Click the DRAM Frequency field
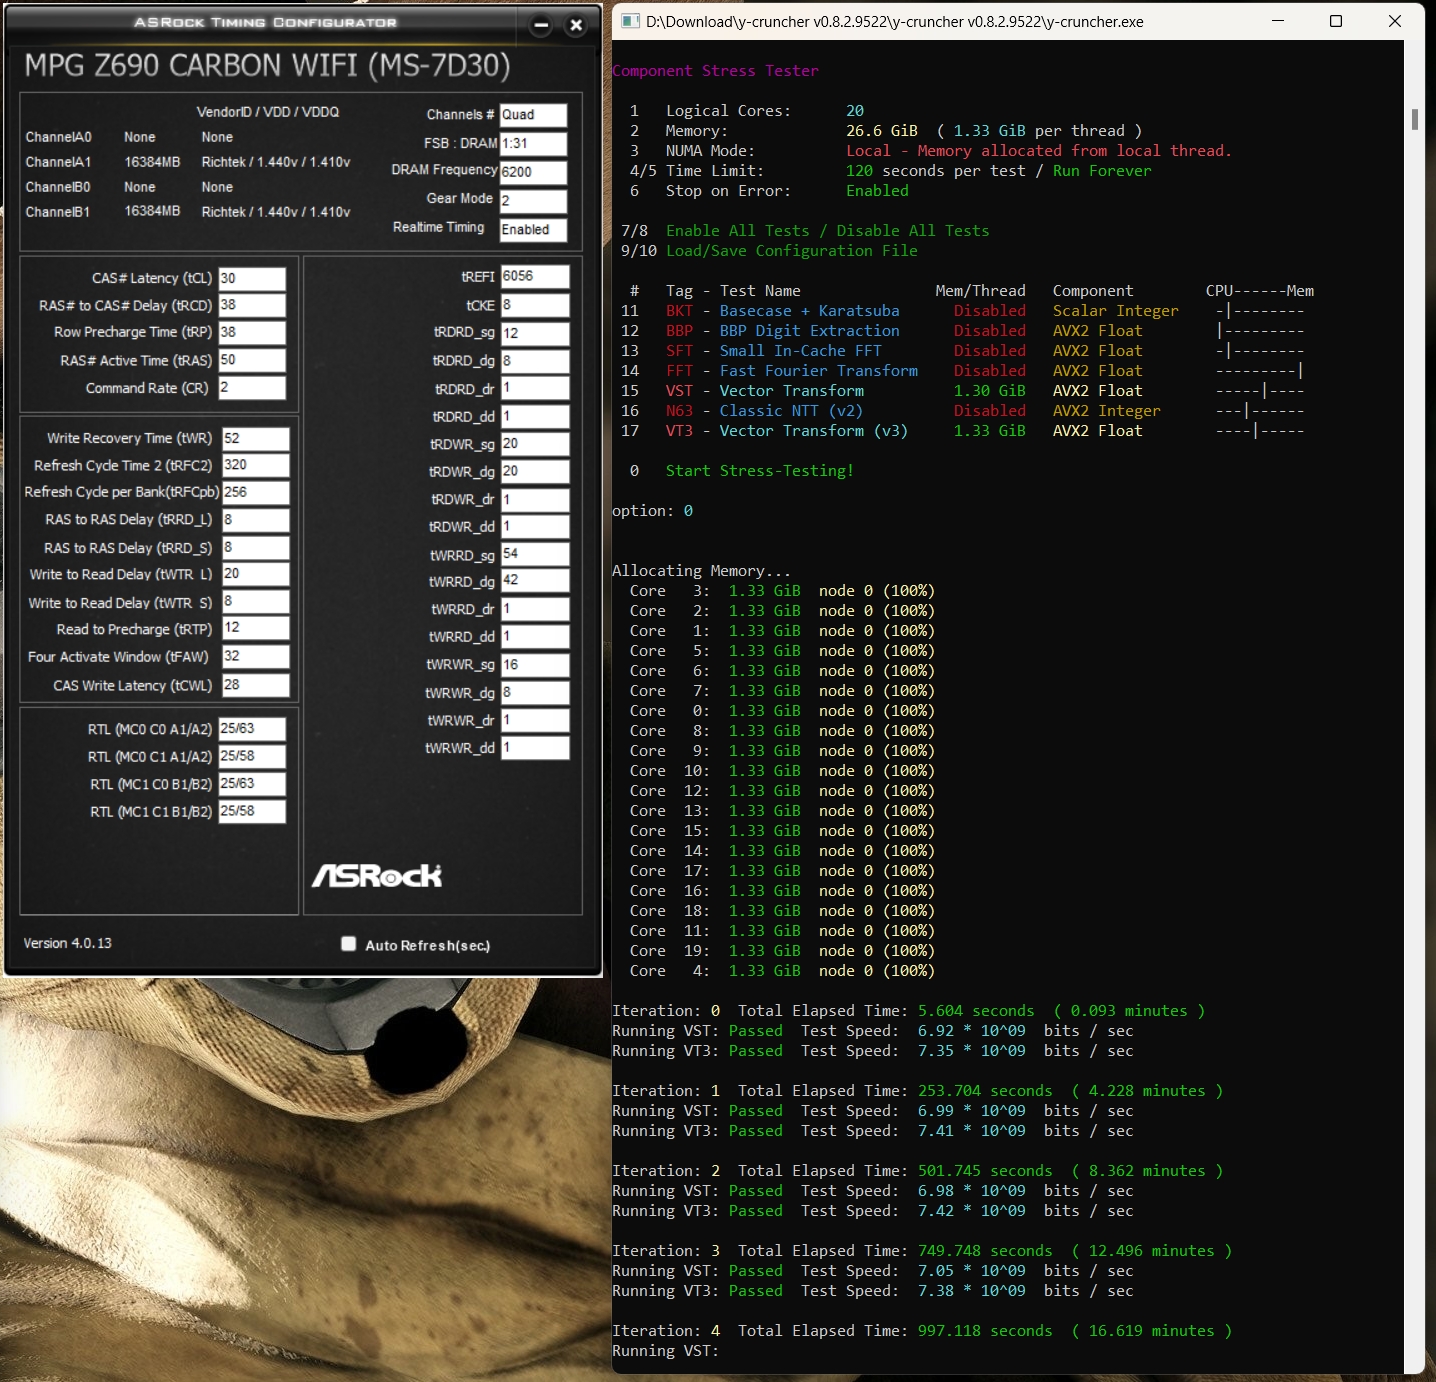The height and width of the screenshot is (1382, 1436). pos(533,172)
